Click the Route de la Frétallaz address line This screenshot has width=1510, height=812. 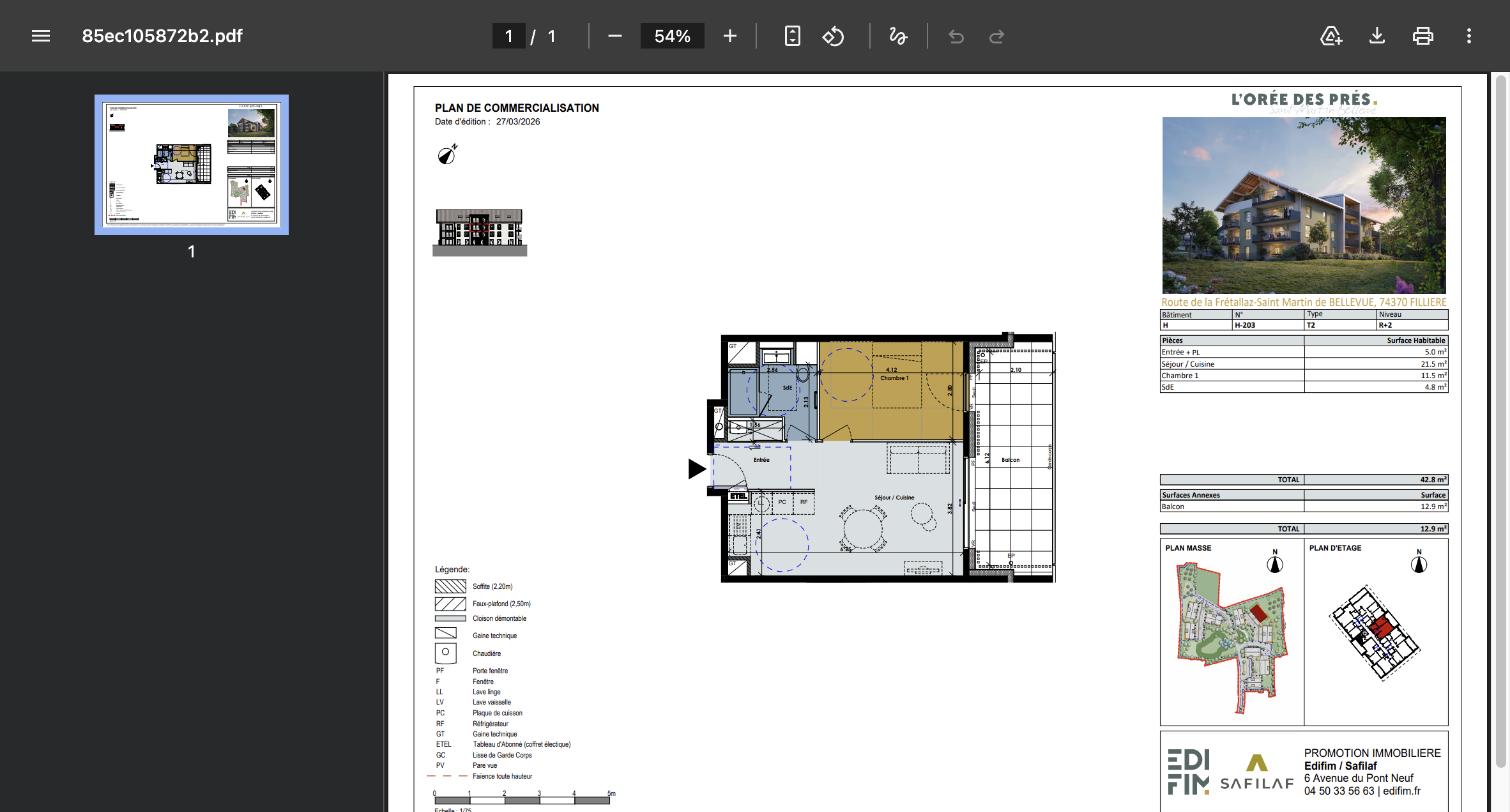1304,302
